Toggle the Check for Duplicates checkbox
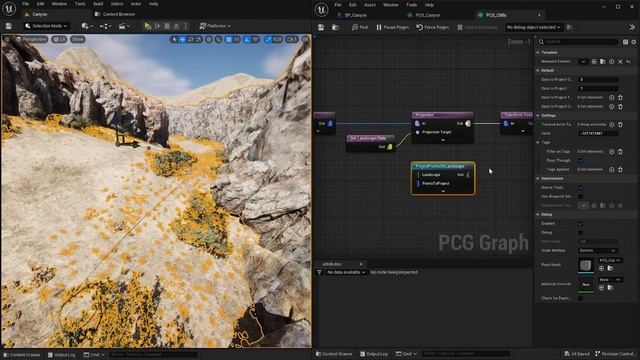 click(580, 298)
